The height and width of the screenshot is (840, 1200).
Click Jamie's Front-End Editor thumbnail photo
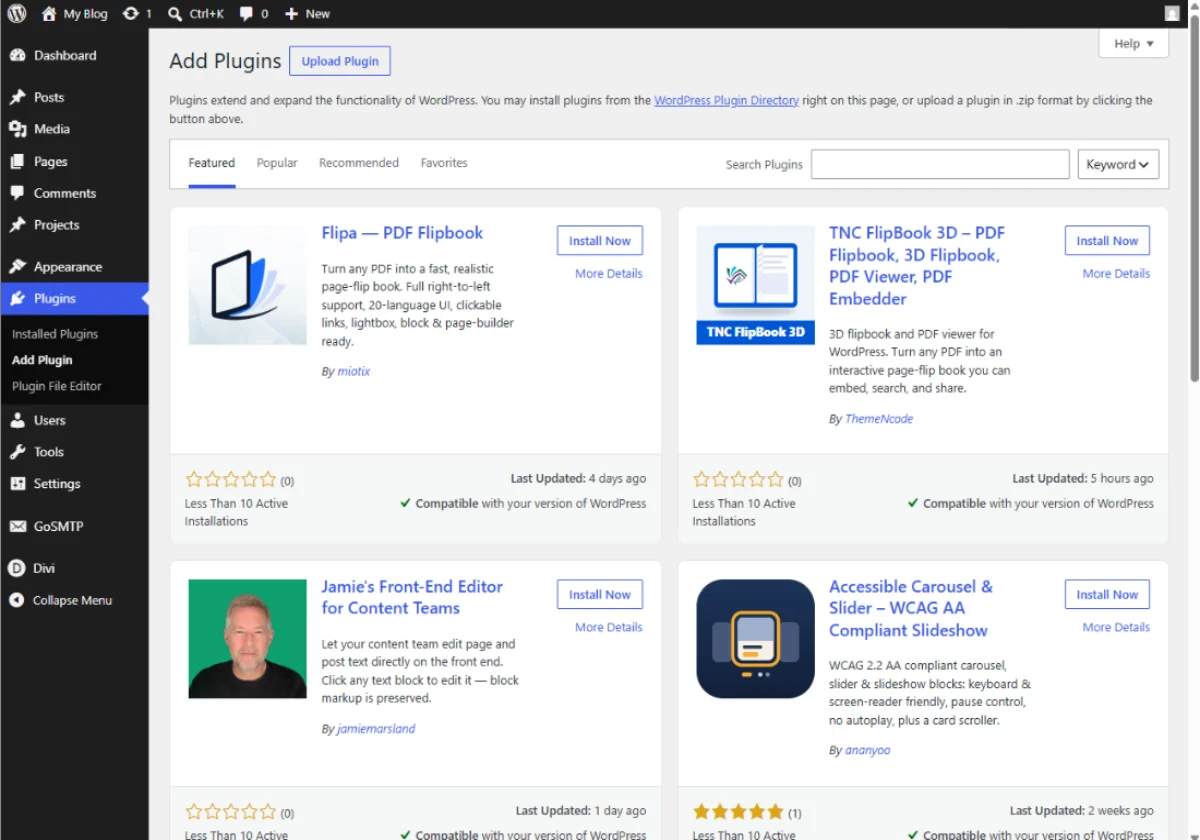(248, 639)
